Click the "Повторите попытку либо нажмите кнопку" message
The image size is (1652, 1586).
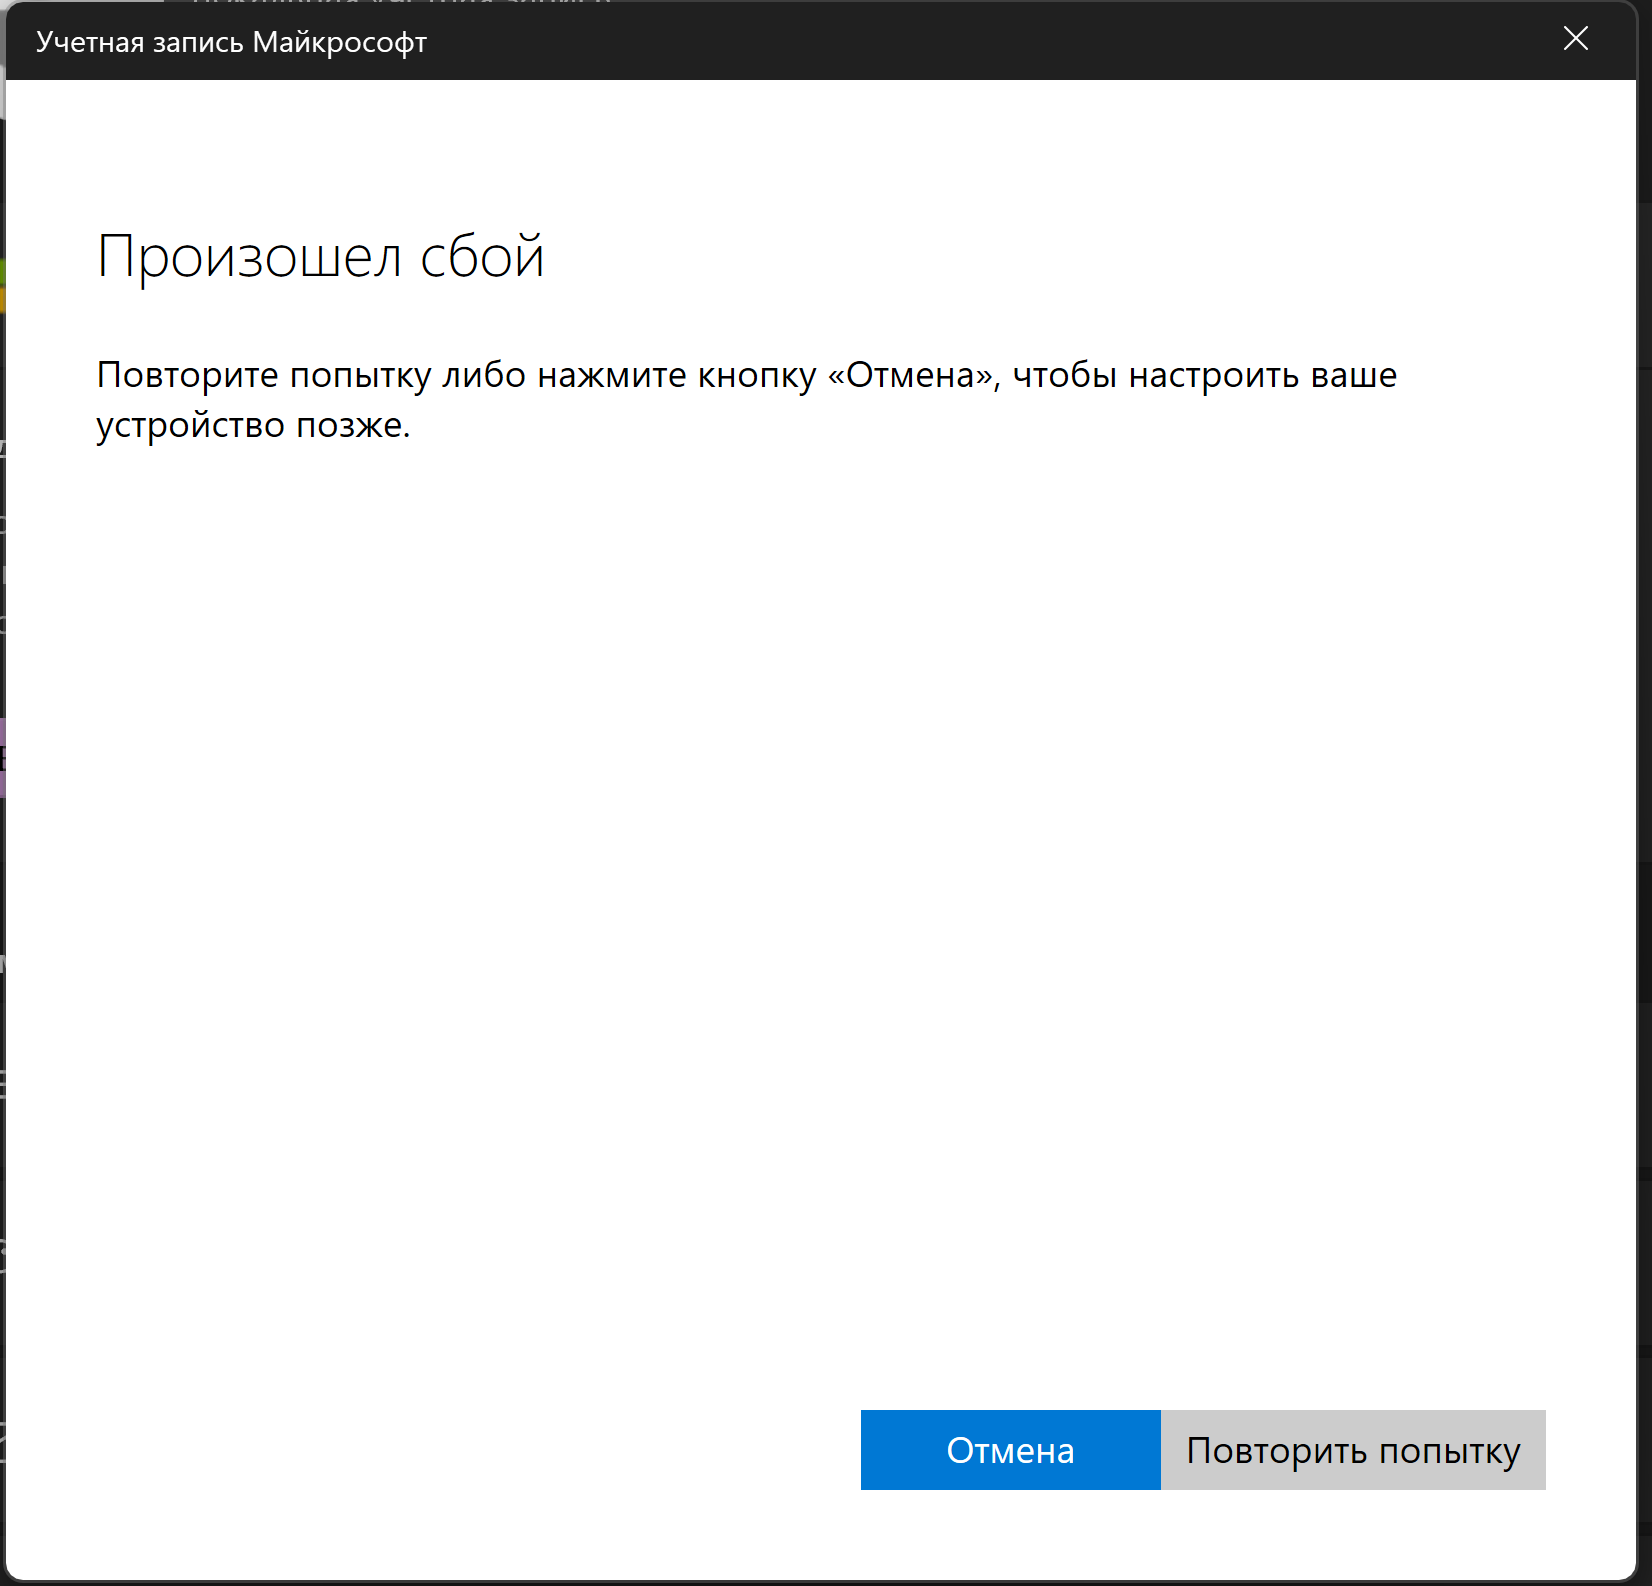coord(746,399)
